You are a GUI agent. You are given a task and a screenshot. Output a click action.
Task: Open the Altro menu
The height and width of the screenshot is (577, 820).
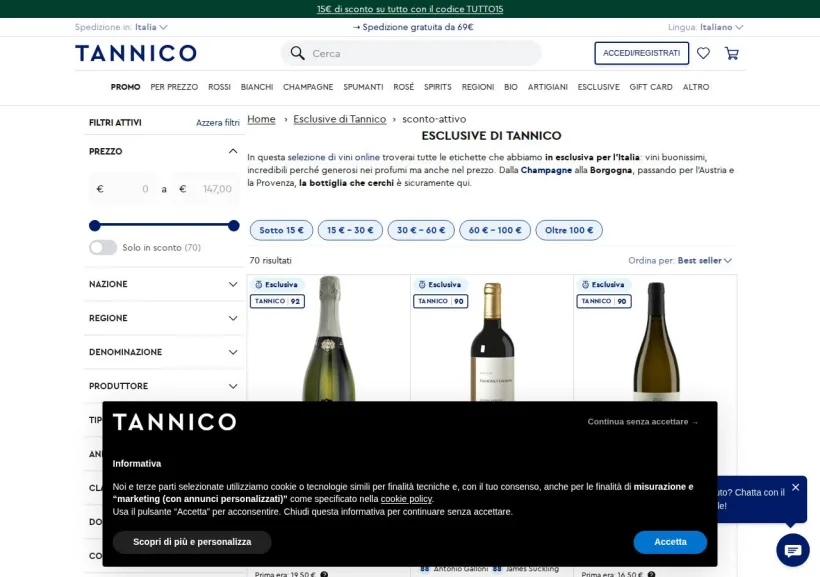point(696,87)
